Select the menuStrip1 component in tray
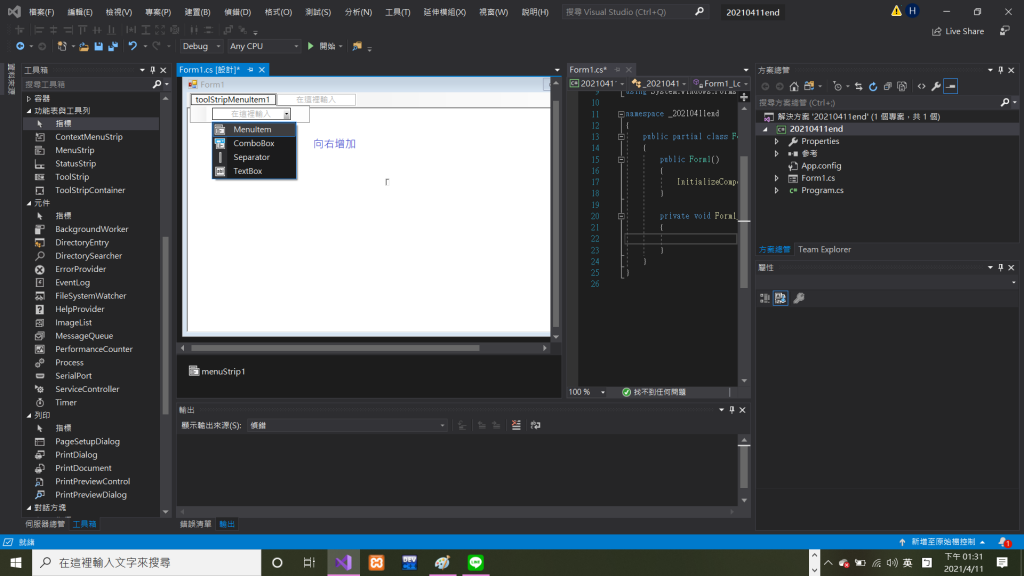Image resolution: width=1024 pixels, height=576 pixels. click(x=217, y=371)
